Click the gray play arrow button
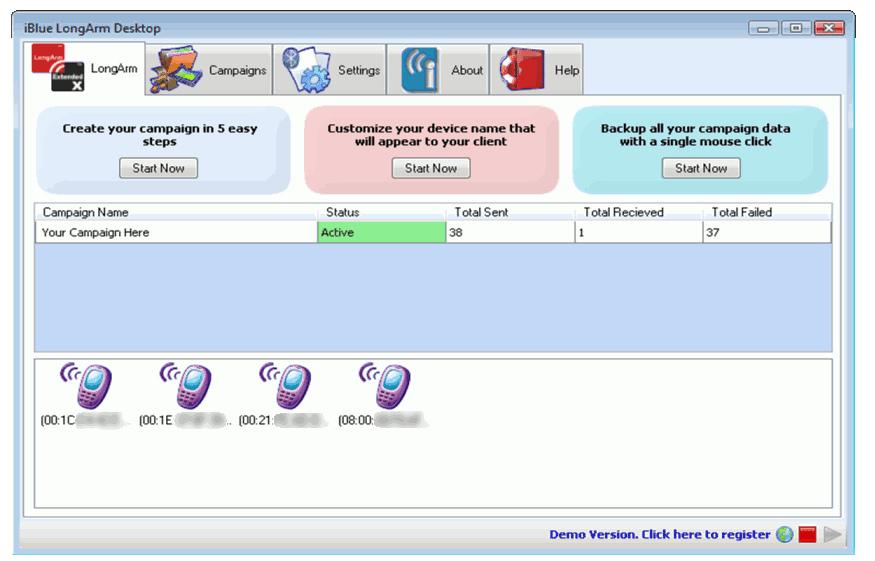Viewport: 875px width, 561px height. [832, 534]
